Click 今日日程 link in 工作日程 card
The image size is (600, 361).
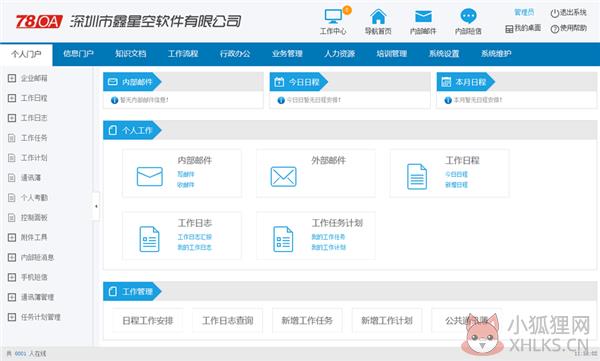pyautogui.click(x=457, y=174)
